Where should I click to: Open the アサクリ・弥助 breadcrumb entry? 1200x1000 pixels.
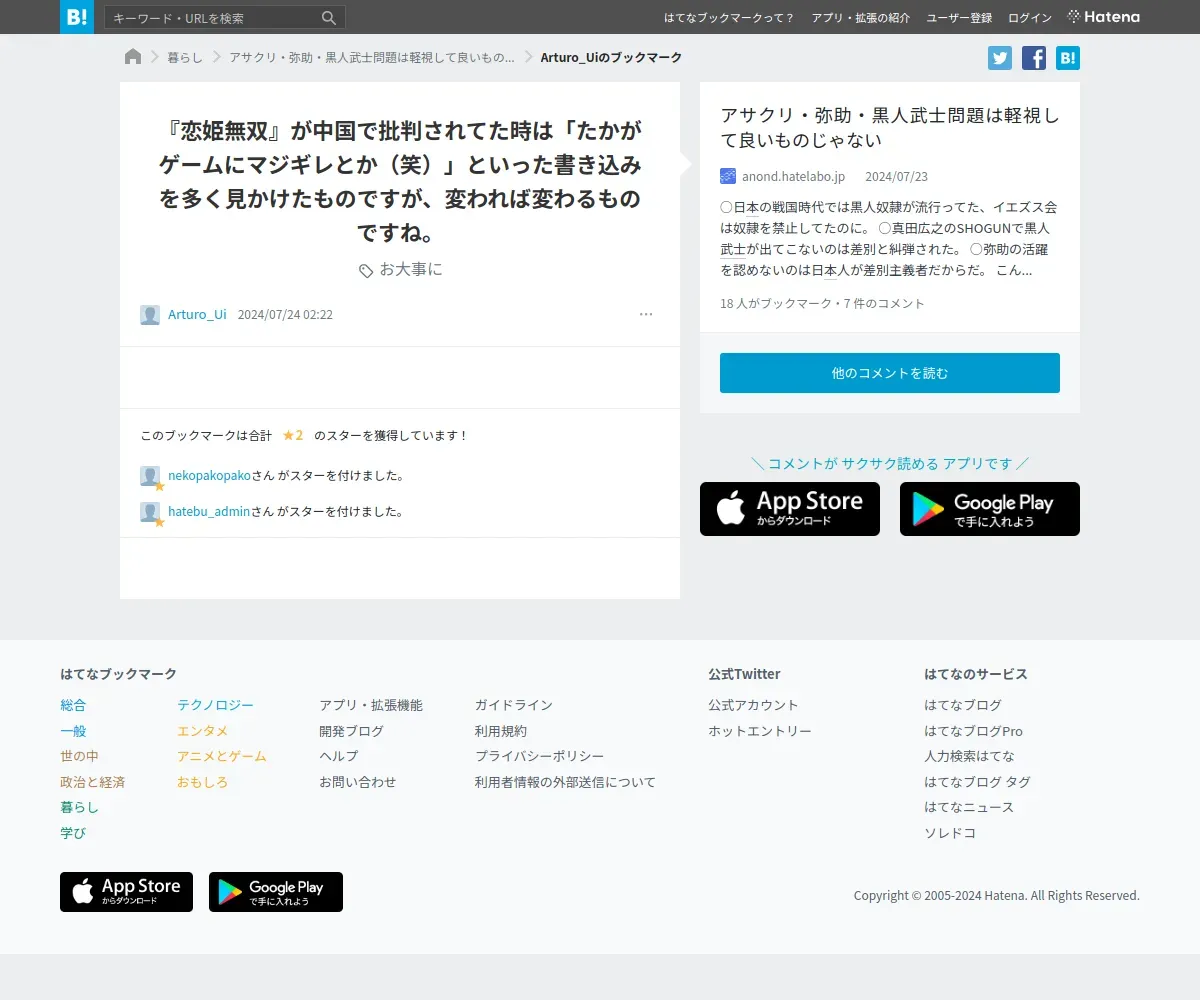372,58
